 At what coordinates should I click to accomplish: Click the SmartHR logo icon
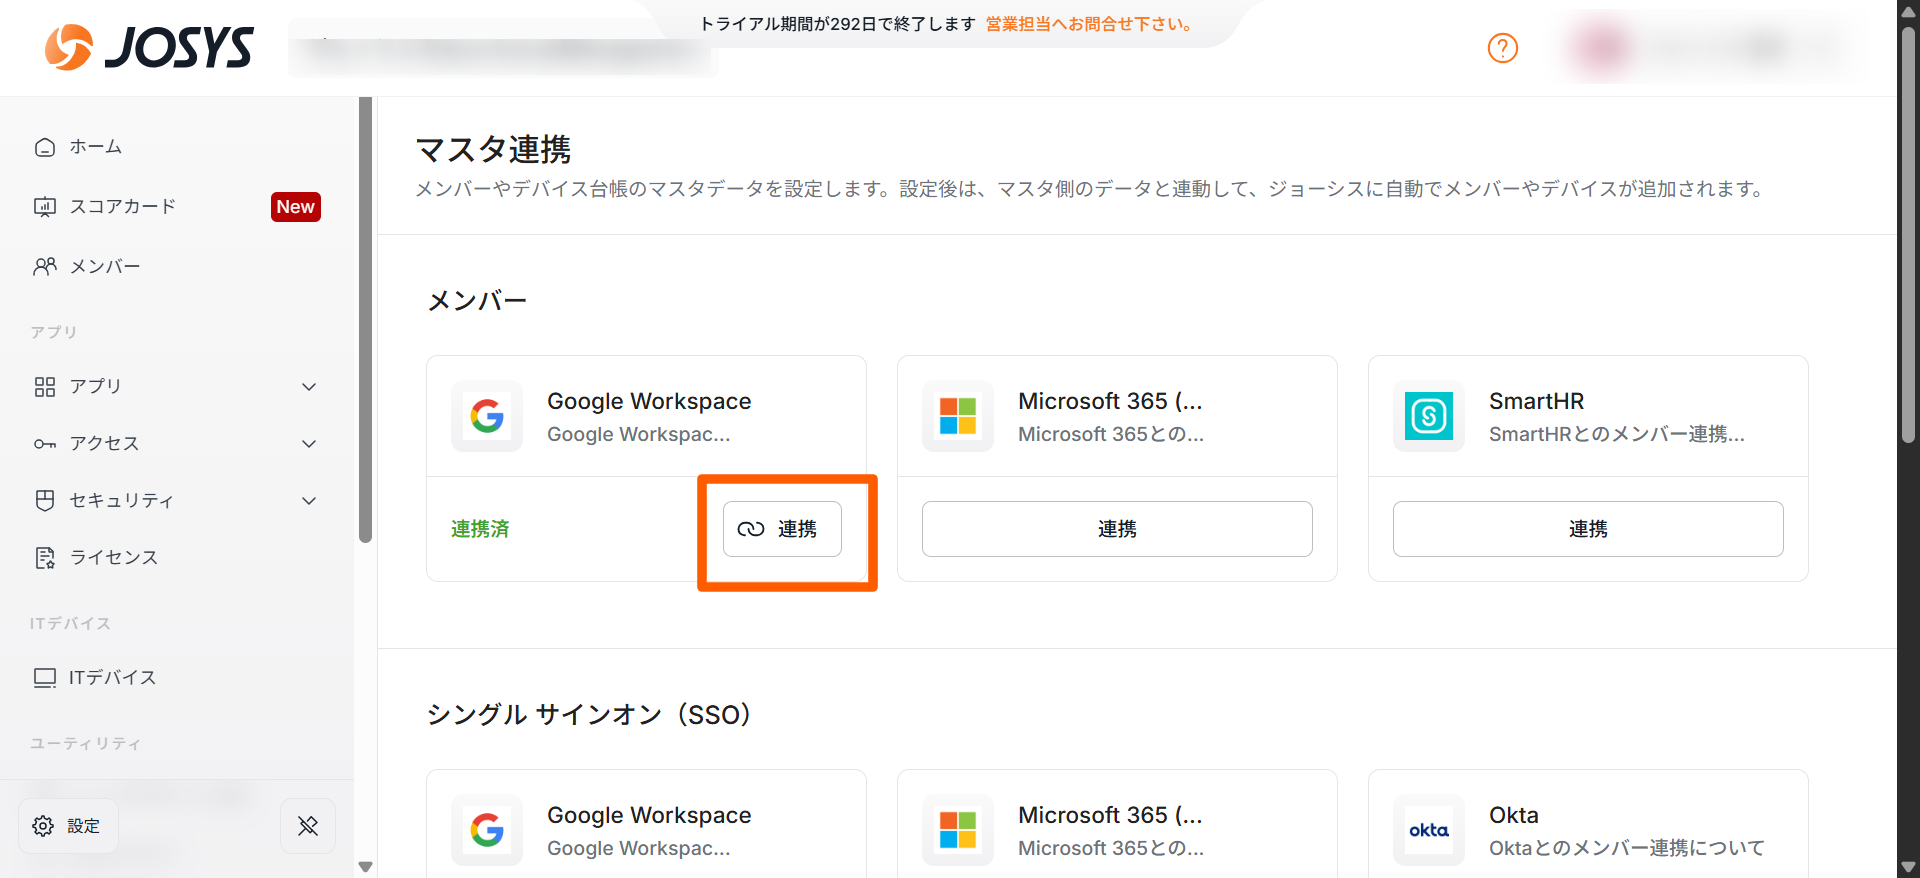1429,416
